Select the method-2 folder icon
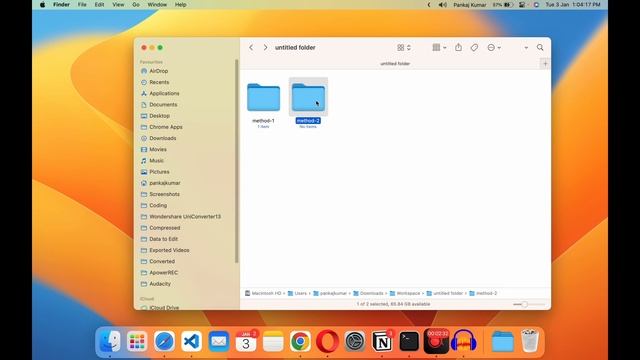The width and height of the screenshot is (640, 360). 308,98
